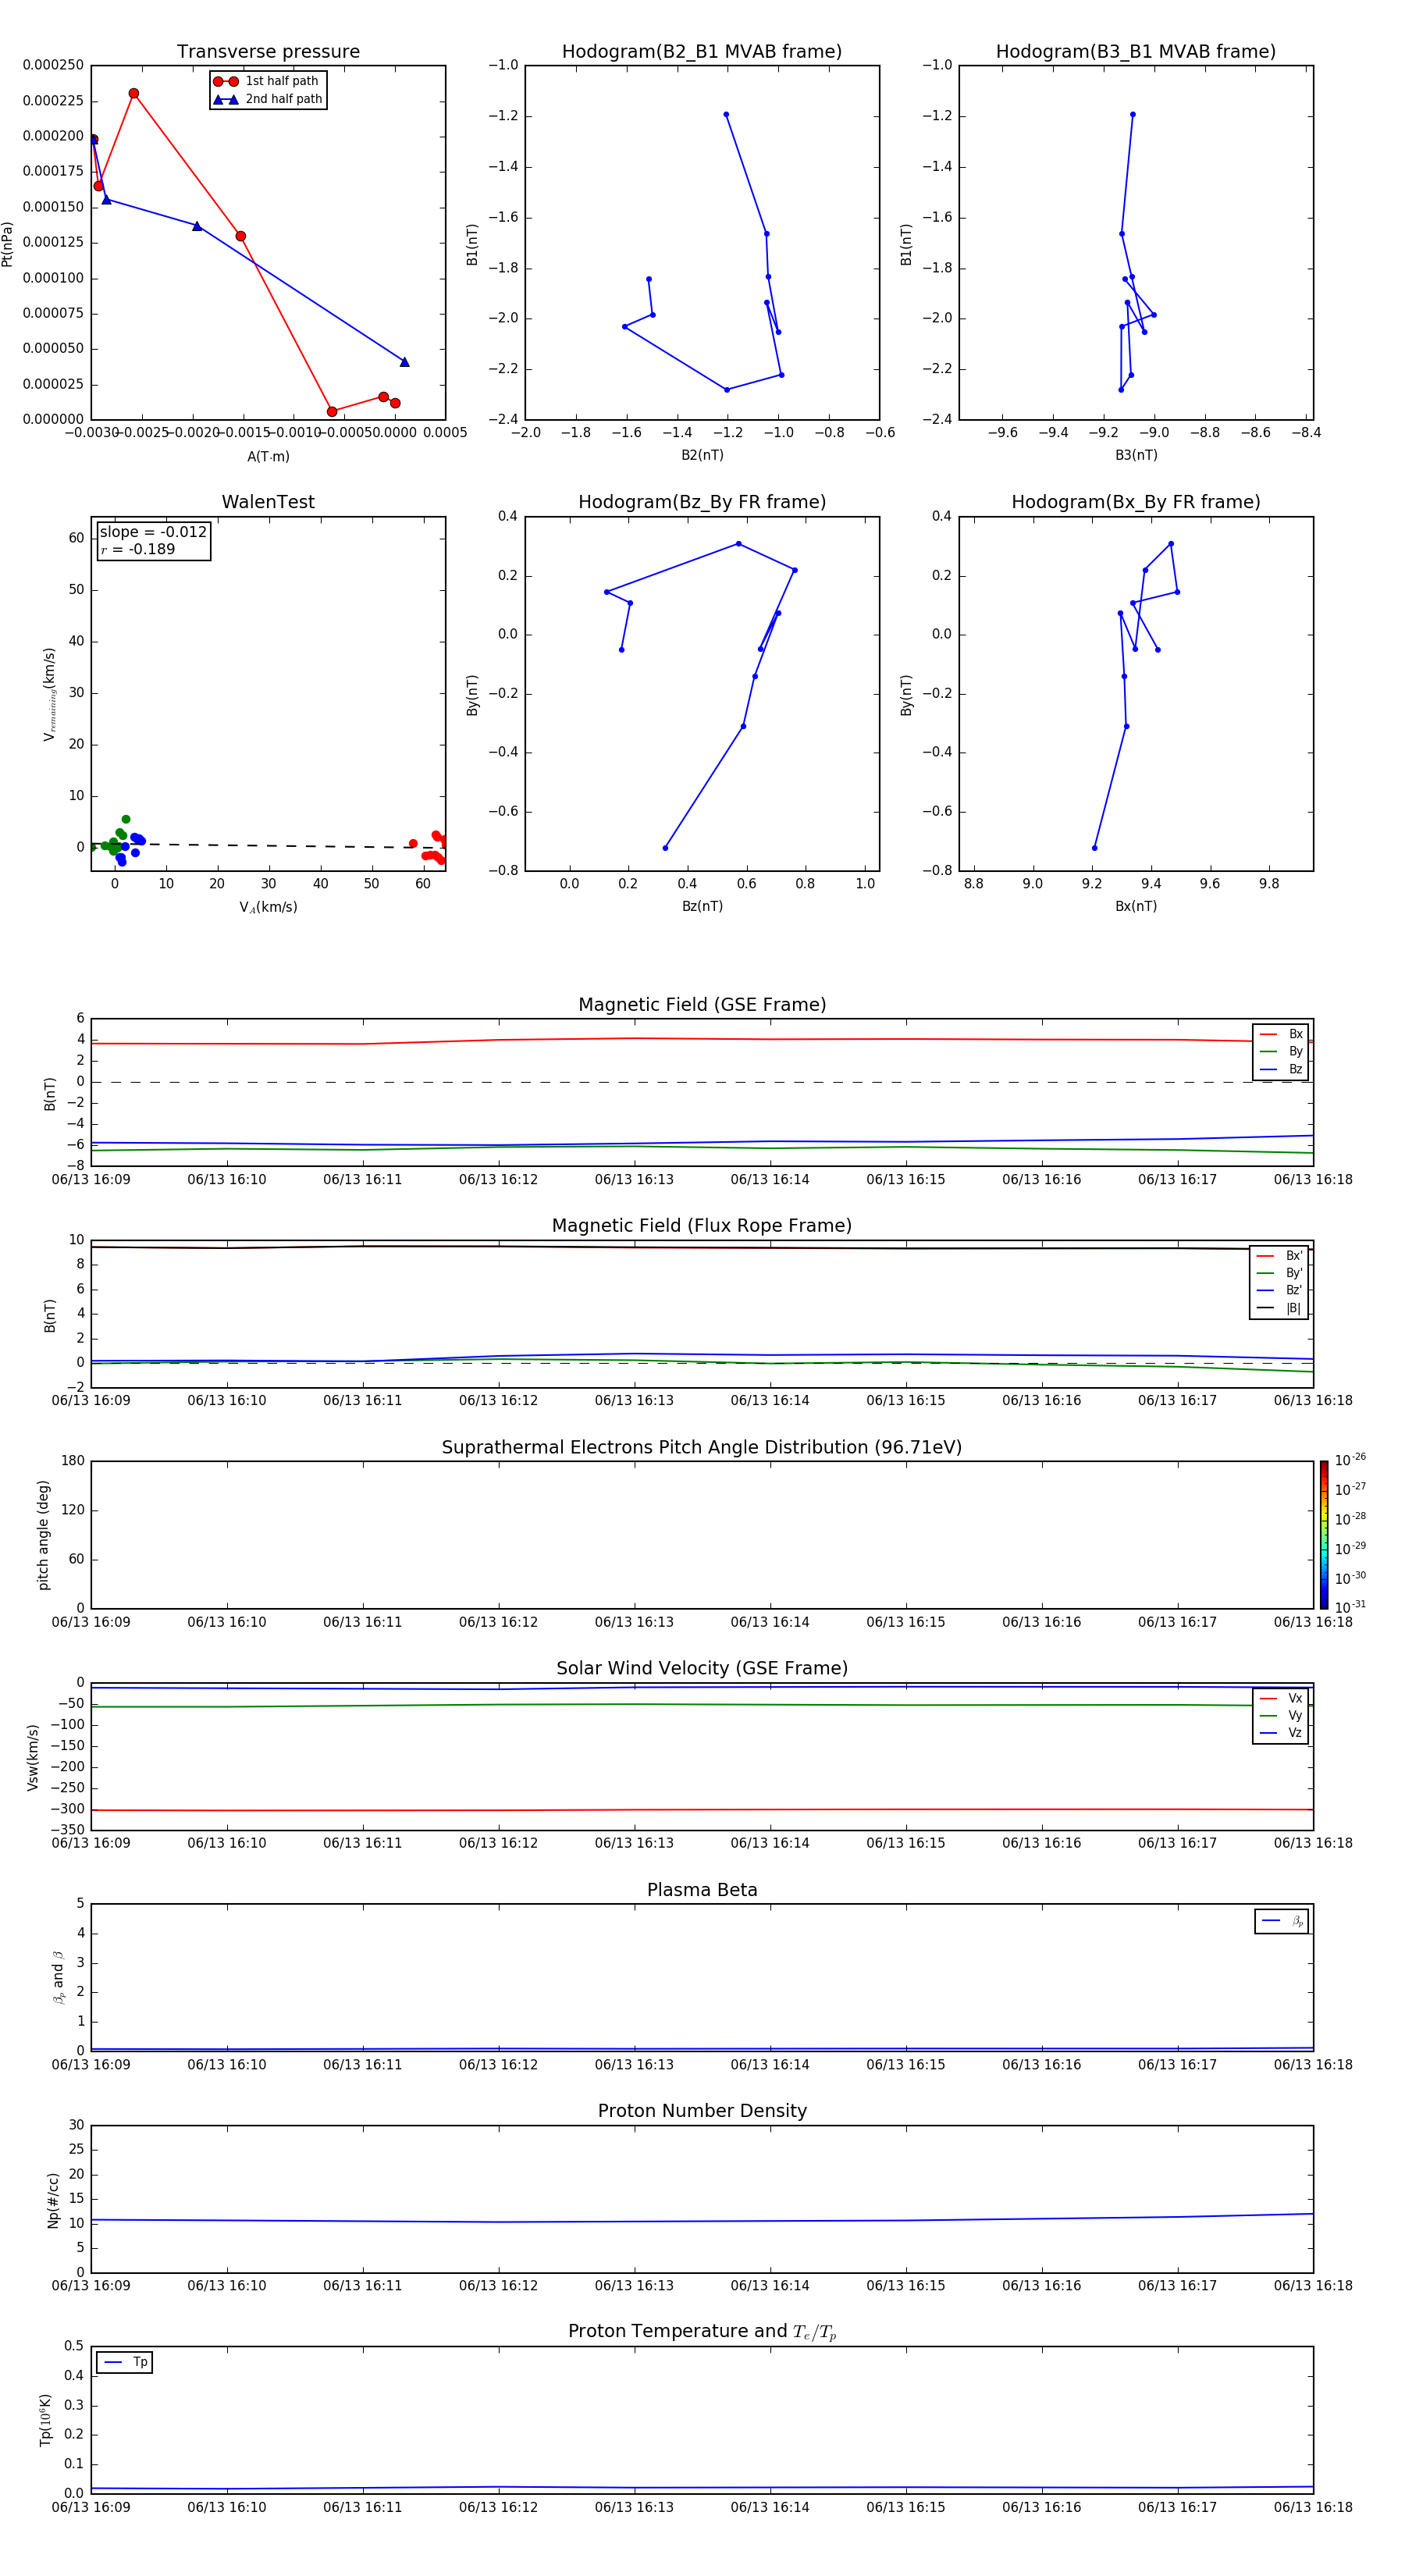1405x2576 pixels.
Task: Click the 'Plasma Beta' title
Action: click(x=702, y=1890)
